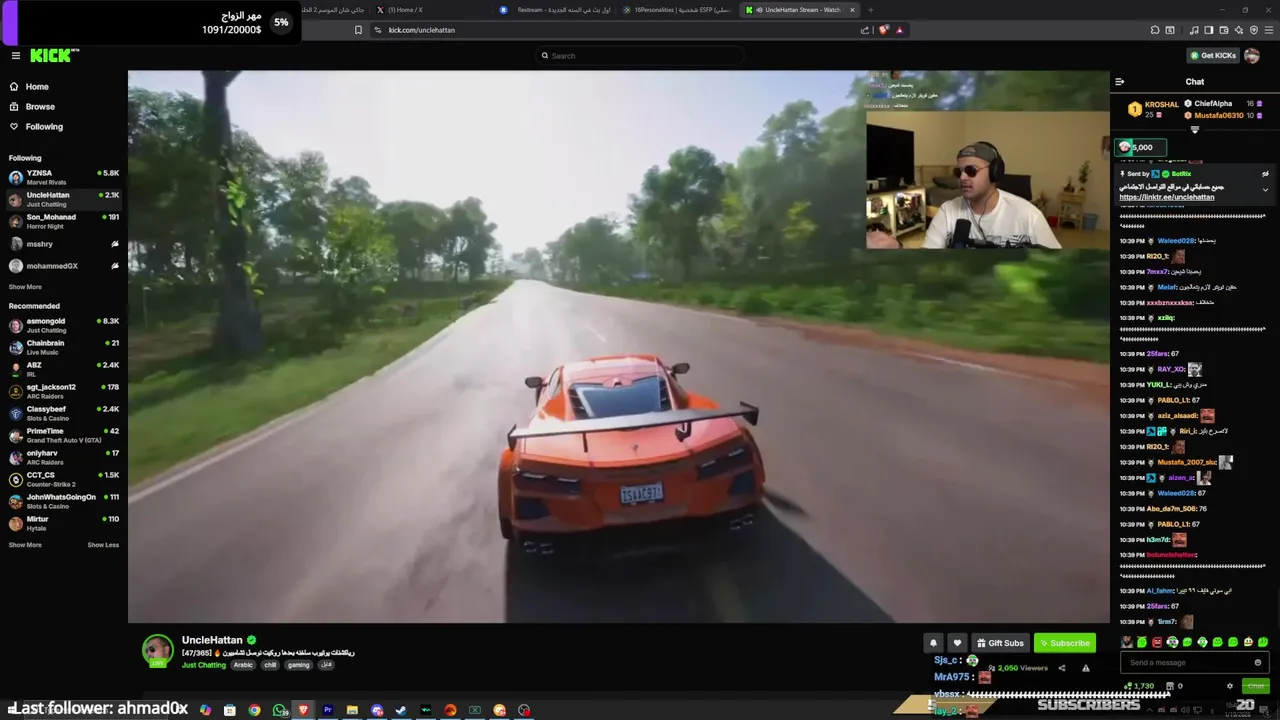Click the share stream icon
The image size is (1280, 720).
click(x=1062, y=668)
